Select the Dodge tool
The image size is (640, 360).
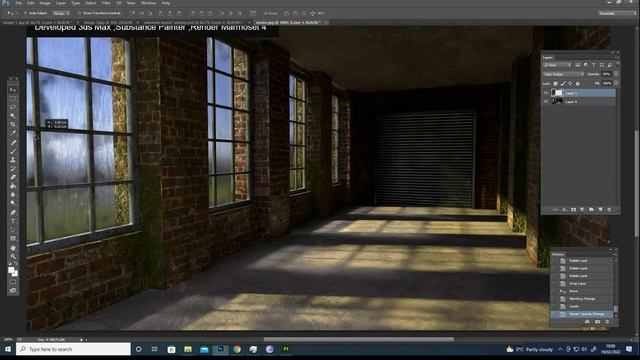[x=13, y=203]
